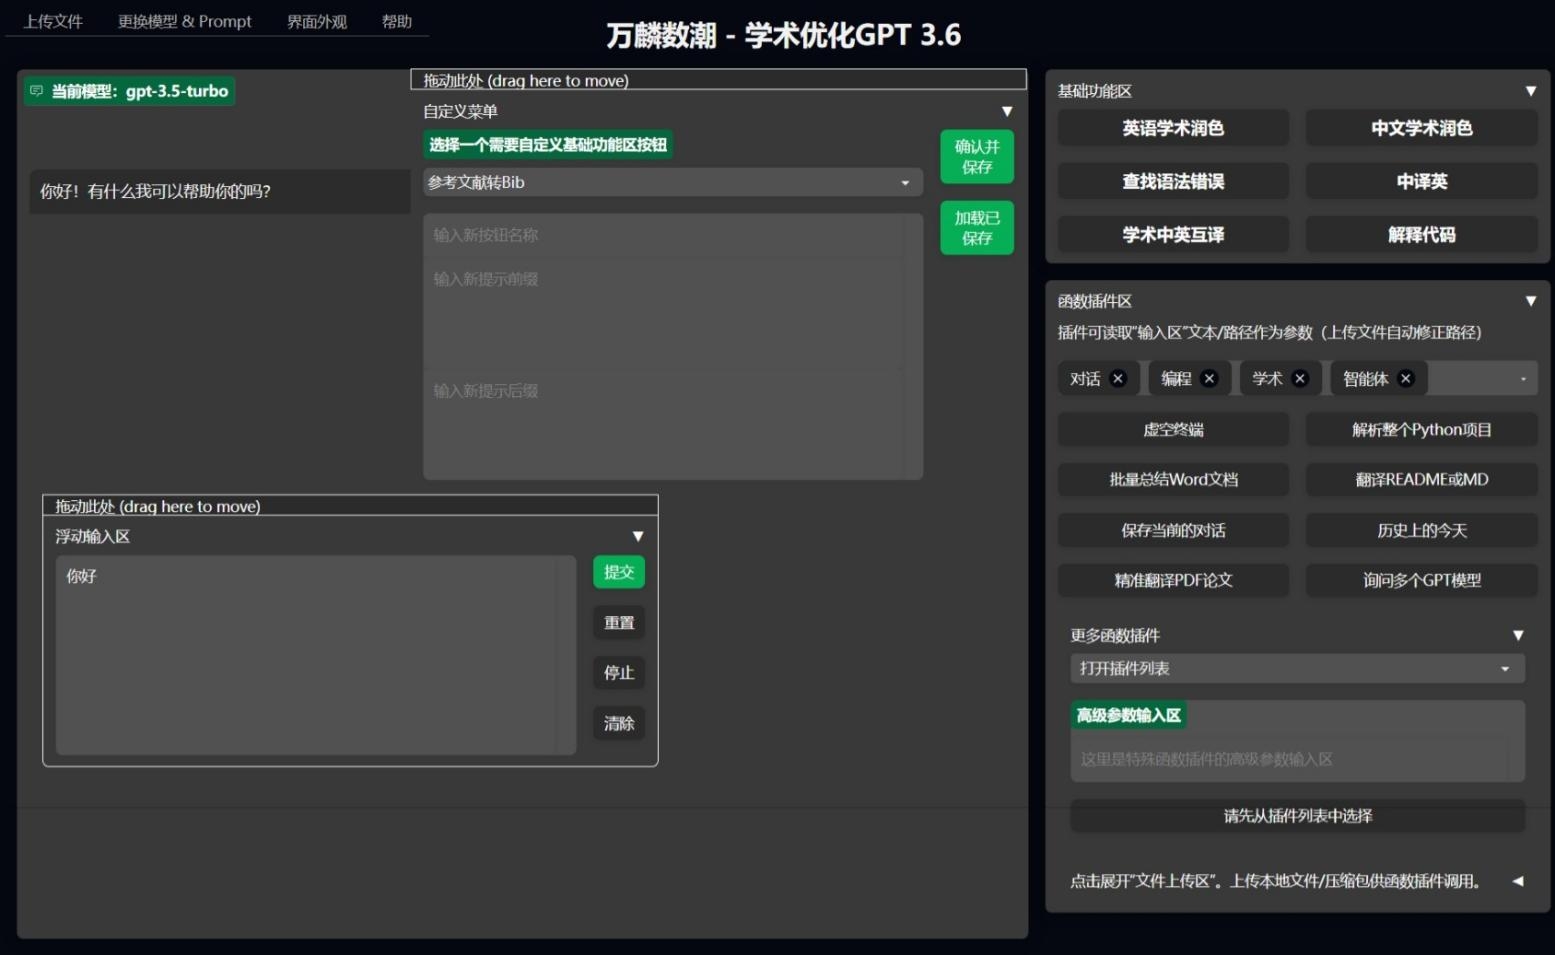Open the 界面外观 menu
The image size is (1555, 955).
click(x=317, y=21)
